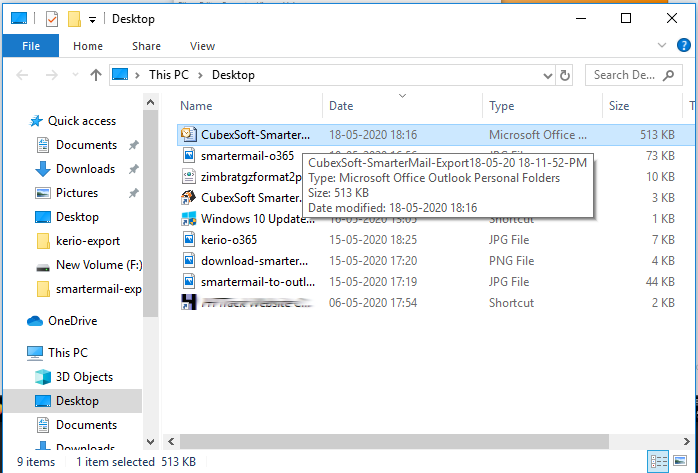Viewport: 698px width, 473px height.
Task: Sort files by Name column
Action: click(196, 106)
